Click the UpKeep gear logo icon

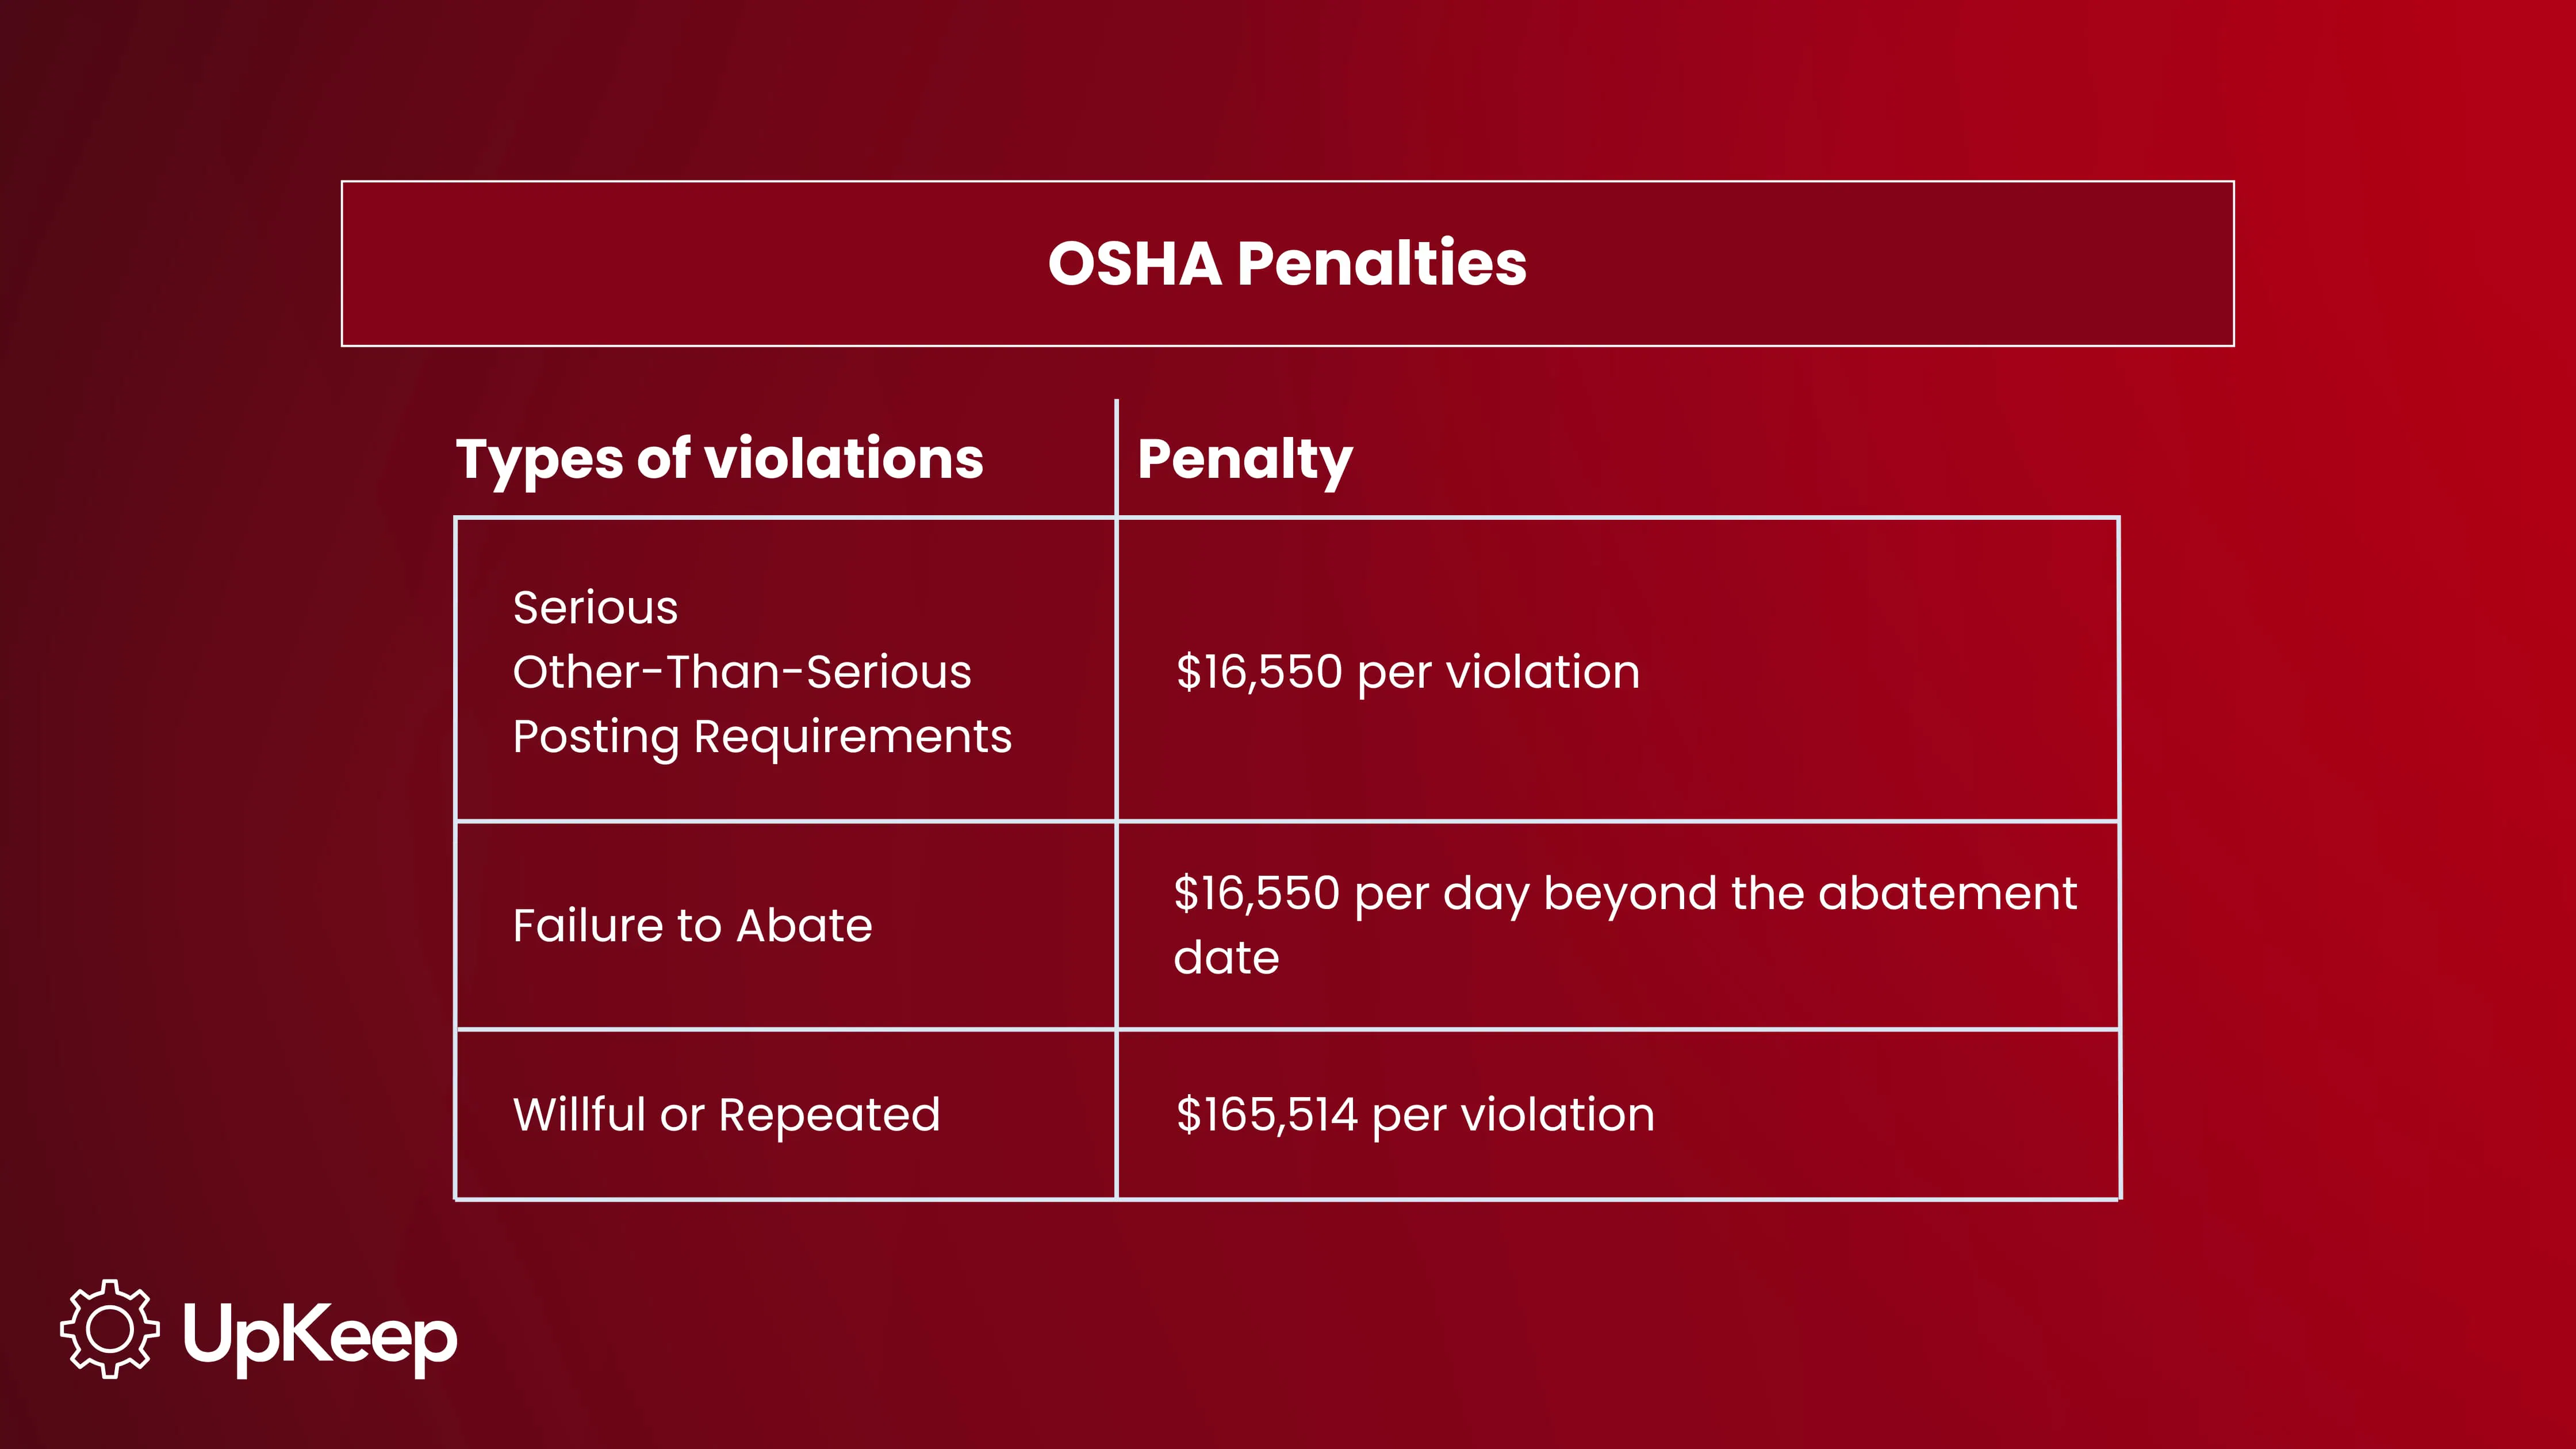pyautogui.click(x=109, y=1329)
